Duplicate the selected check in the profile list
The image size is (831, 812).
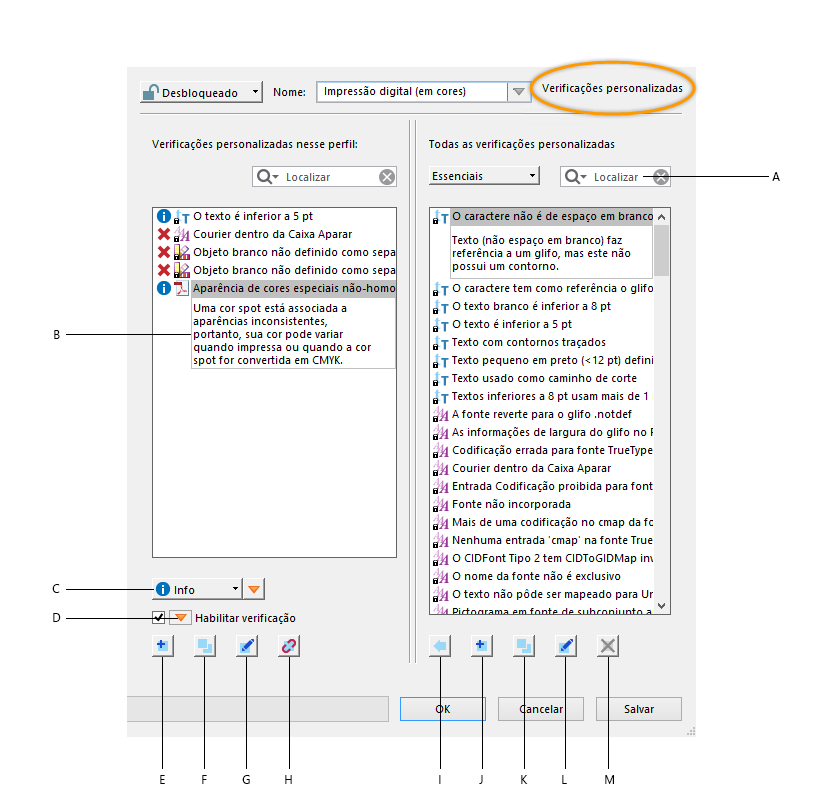(205, 646)
